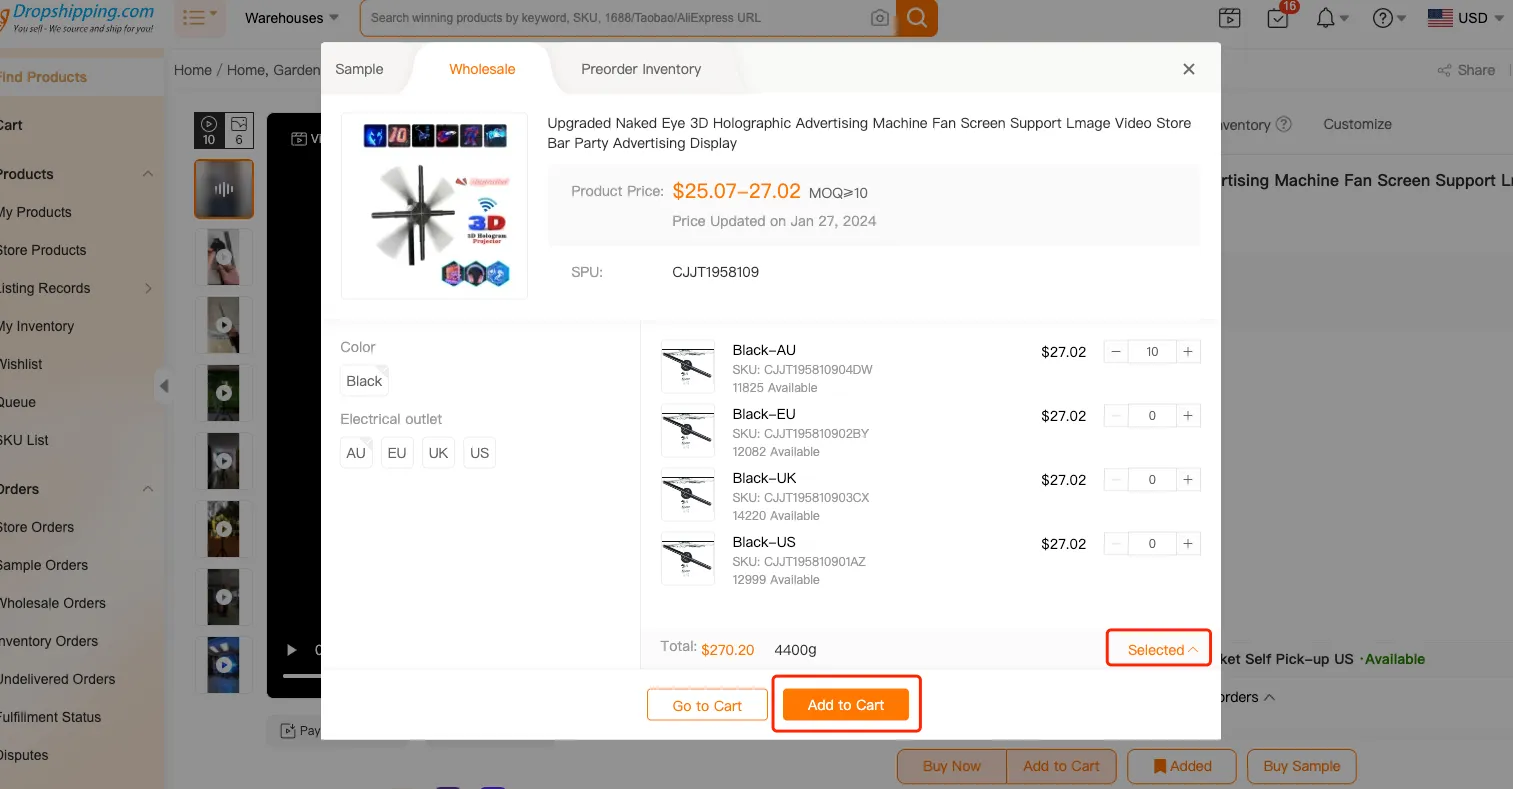Open the USD currency dropdown

click(x=1466, y=18)
